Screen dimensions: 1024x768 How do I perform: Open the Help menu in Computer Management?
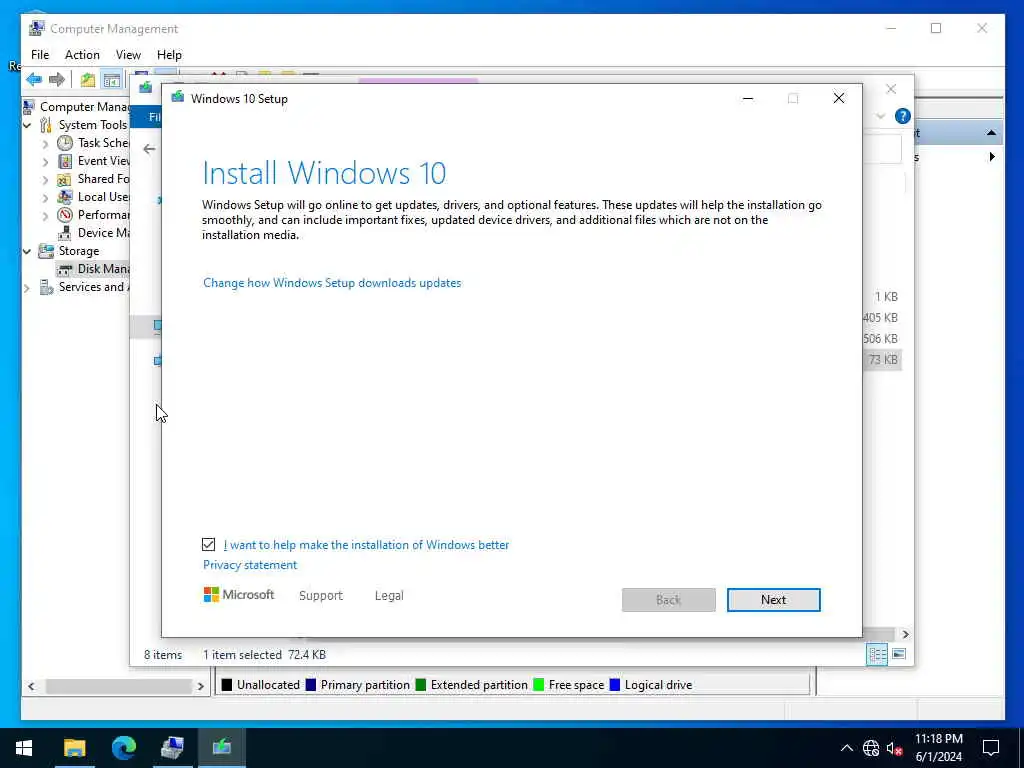[x=169, y=55]
